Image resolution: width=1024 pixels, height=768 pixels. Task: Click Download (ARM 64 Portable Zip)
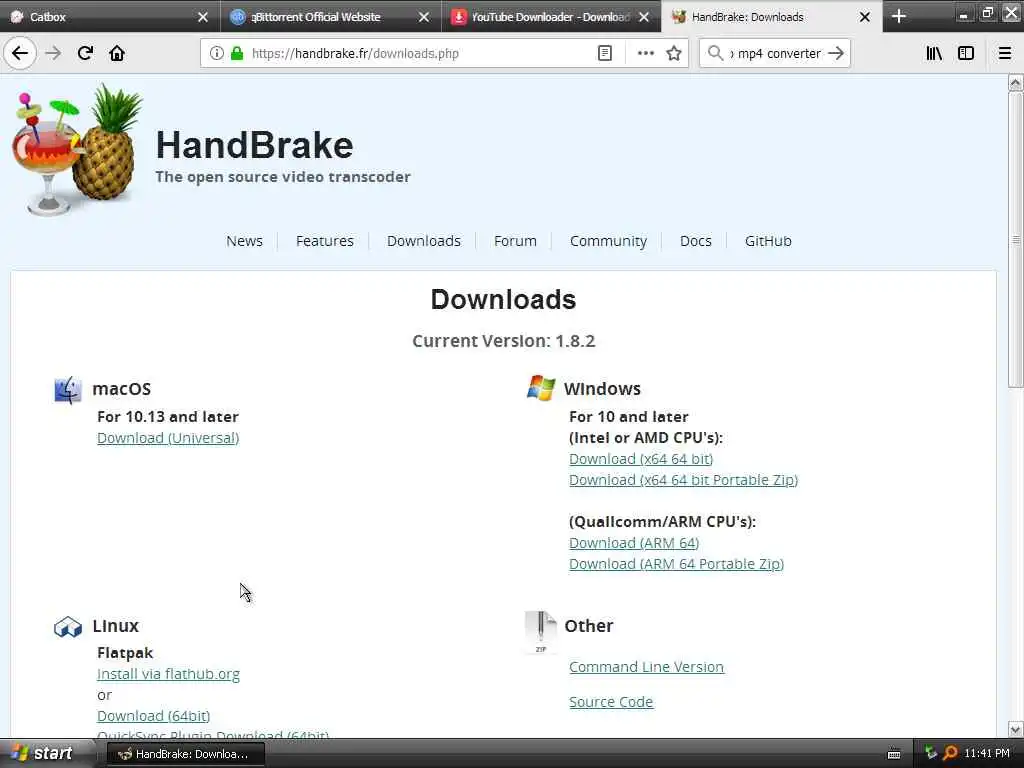676,564
